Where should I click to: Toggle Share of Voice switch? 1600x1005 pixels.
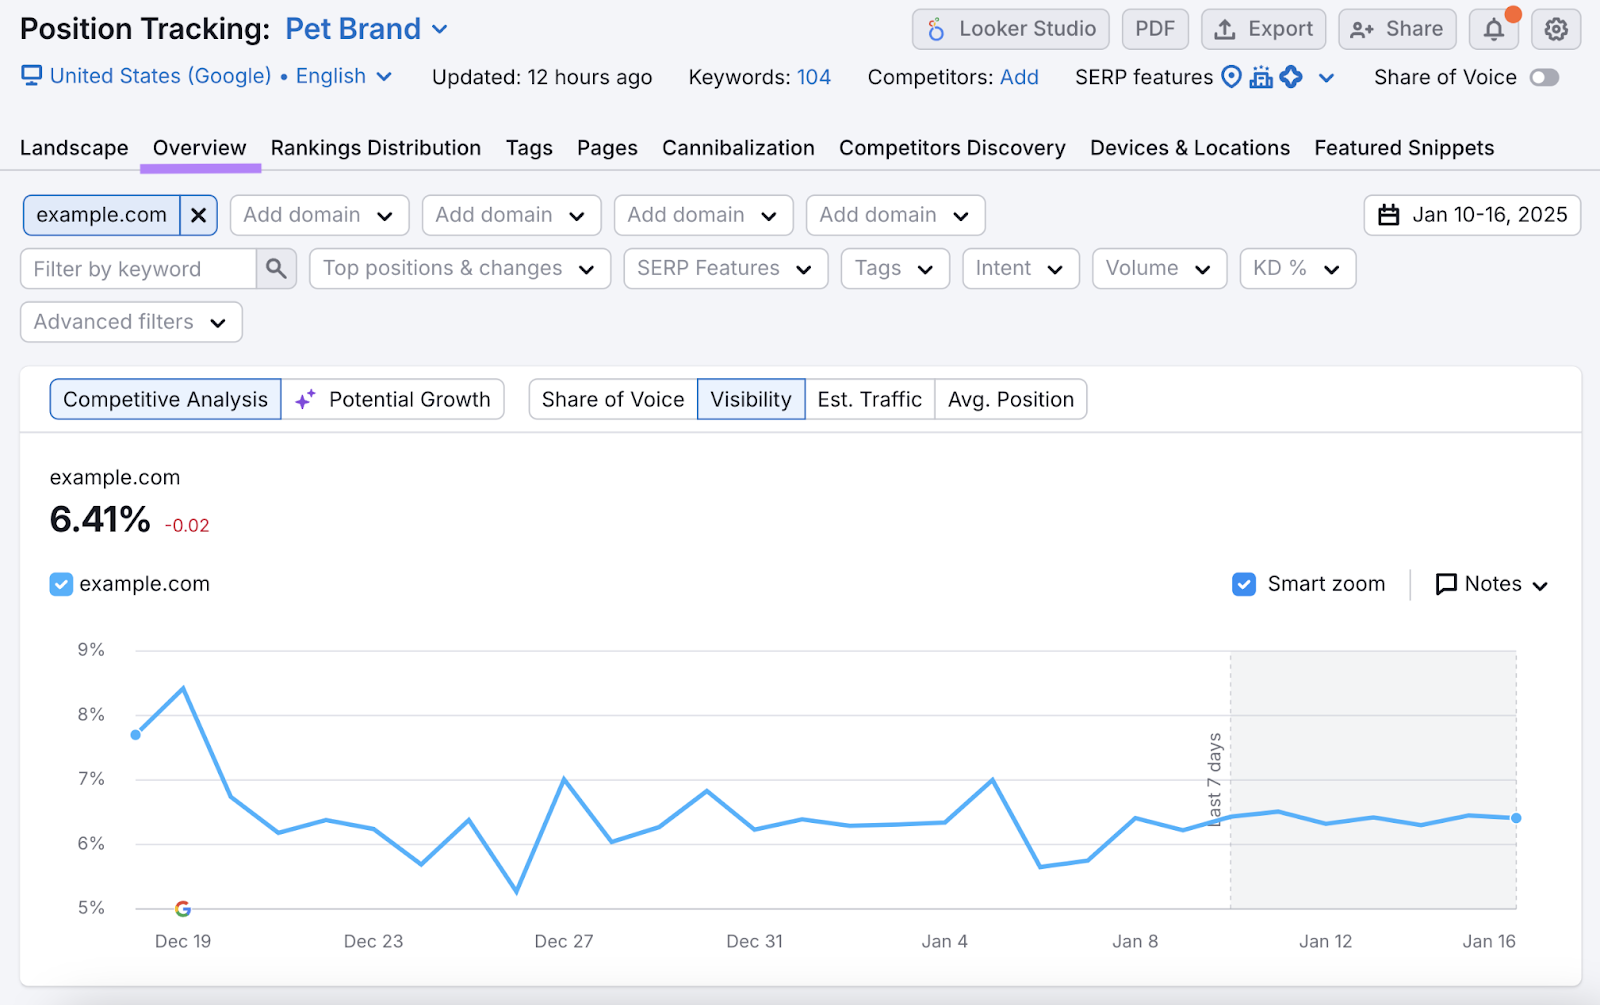coord(1544,77)
